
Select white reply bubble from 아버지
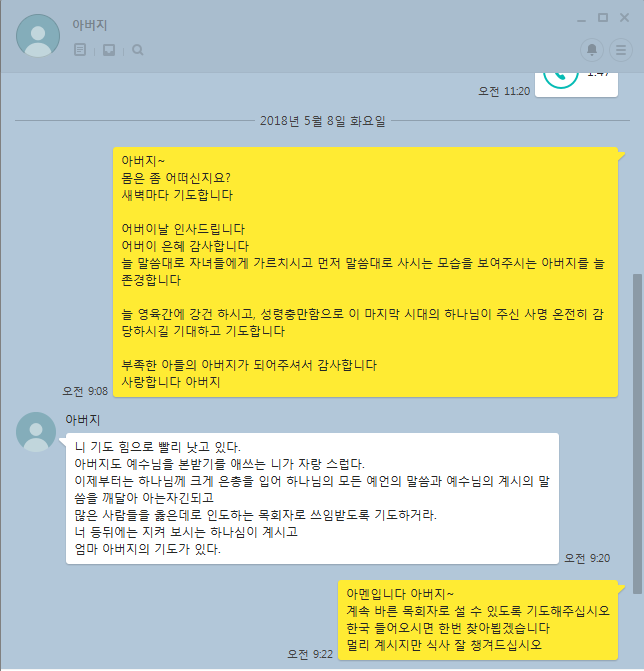[312, 499]
